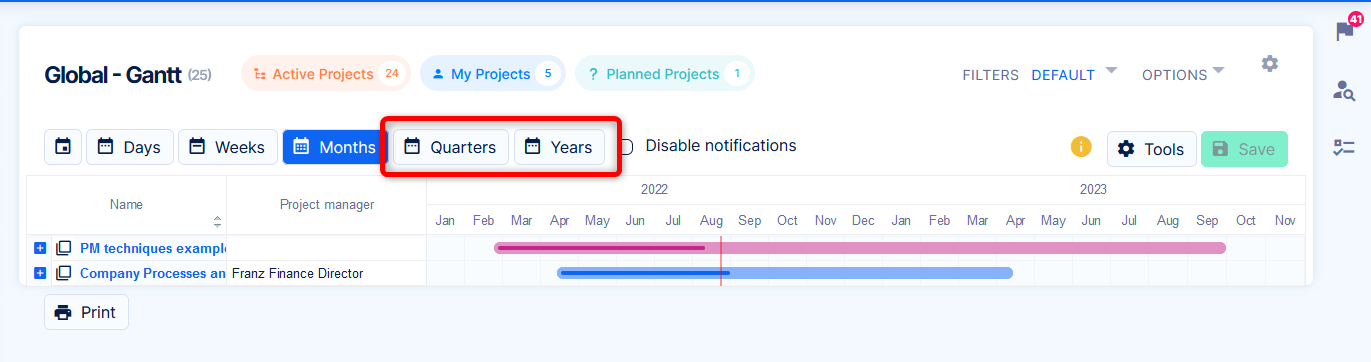Click the calendar today icon button
The image size is (1371, 362).
(63, 147)
